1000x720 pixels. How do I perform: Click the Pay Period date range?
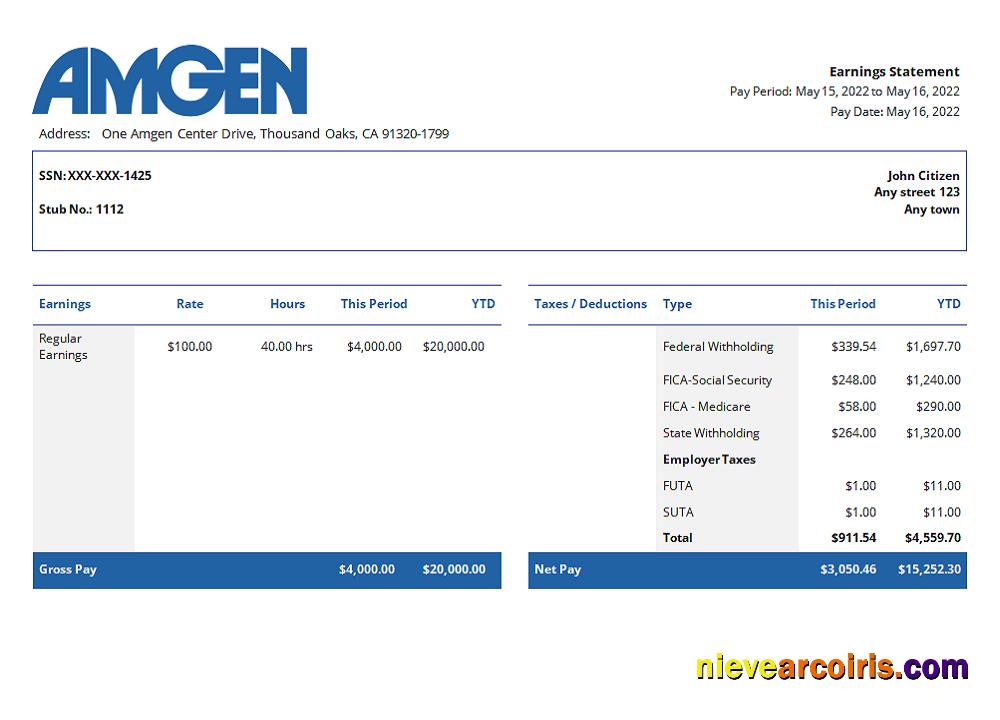[x=845, y=91]
